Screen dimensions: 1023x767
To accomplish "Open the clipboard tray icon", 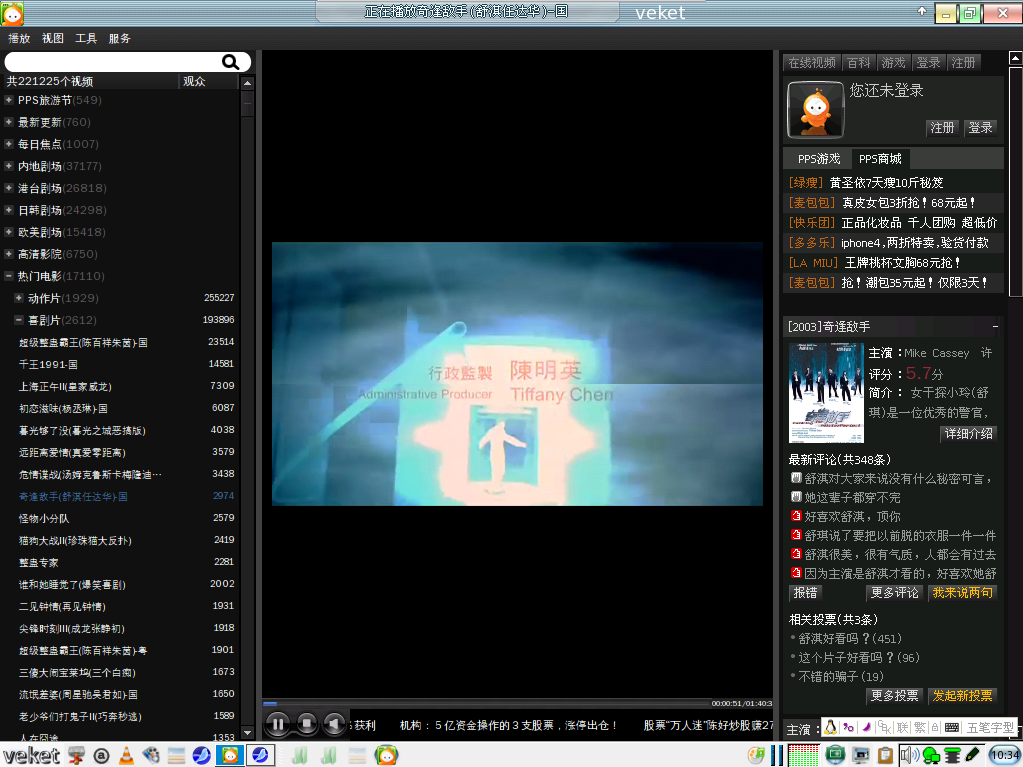I will 885,756.
